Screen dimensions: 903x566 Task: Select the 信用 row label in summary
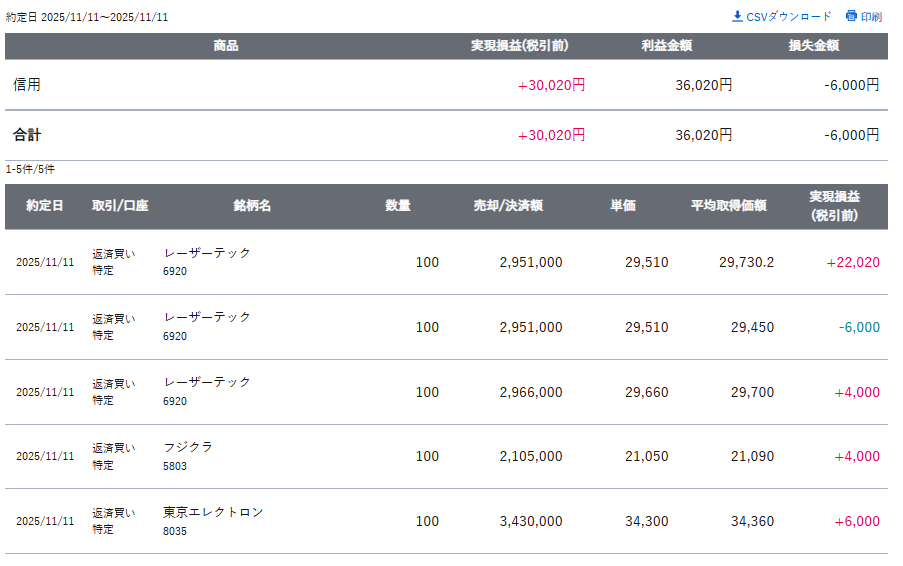(27, 85)
